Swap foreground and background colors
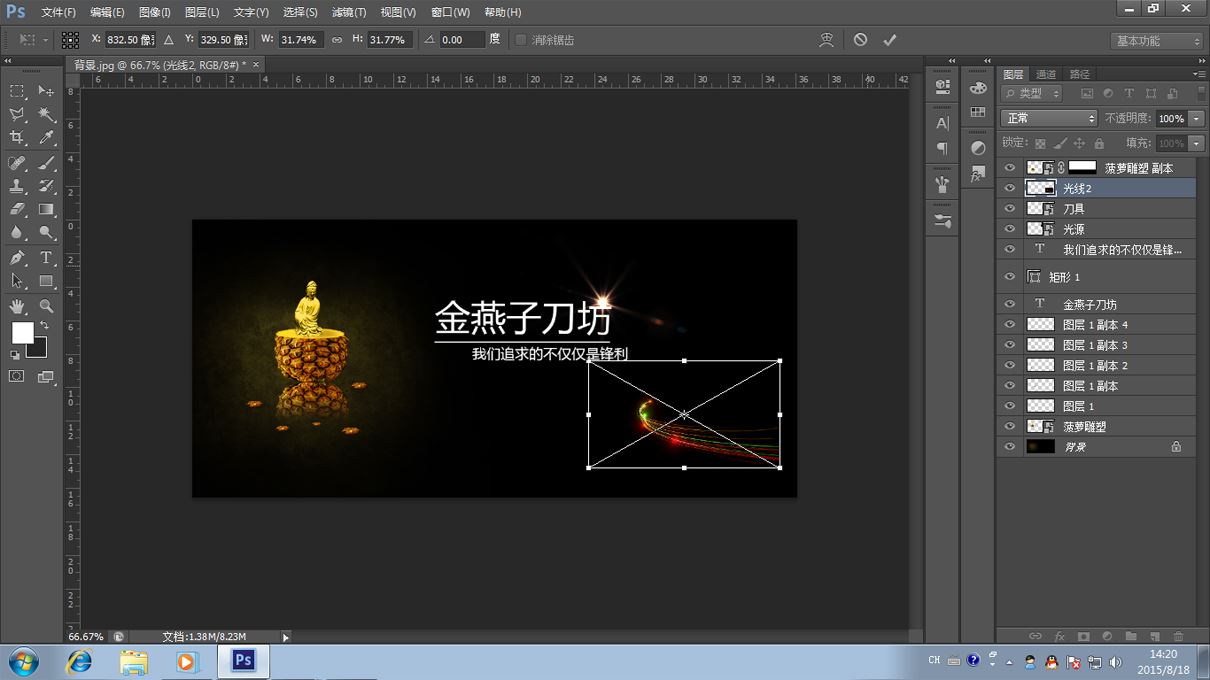 coord(44,326)
